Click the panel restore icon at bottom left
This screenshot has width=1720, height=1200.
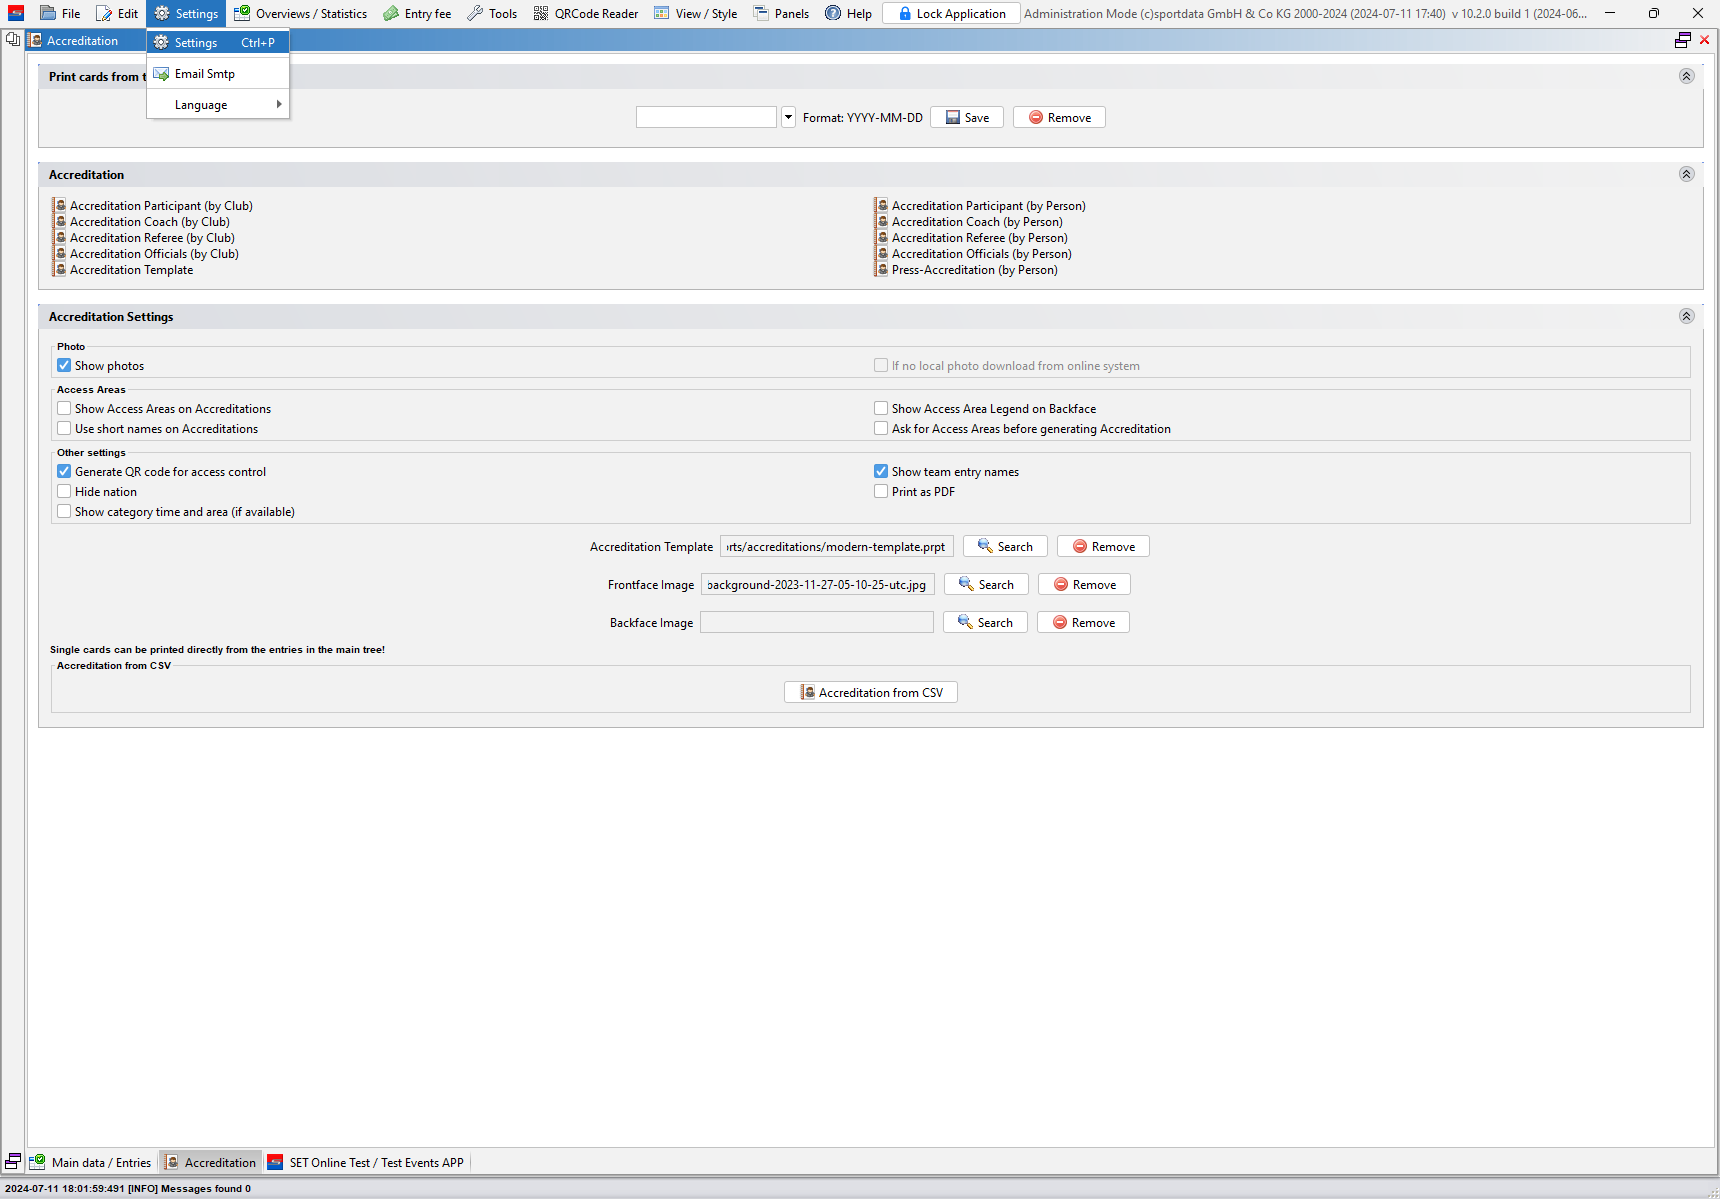[x=13, y=1162]
